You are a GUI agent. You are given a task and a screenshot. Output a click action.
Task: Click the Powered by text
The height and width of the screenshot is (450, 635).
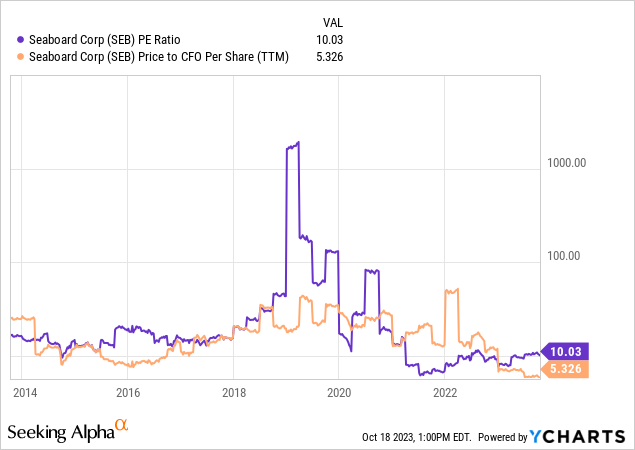point(503,437)
